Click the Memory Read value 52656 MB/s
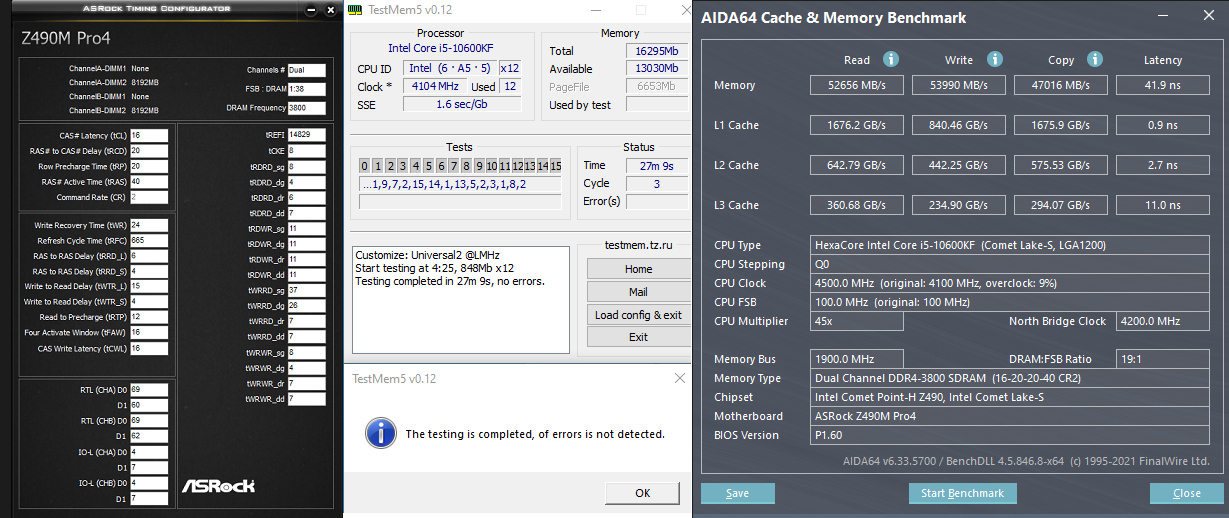The width and height of the screenshot is (1229, 518). point(857,85)
